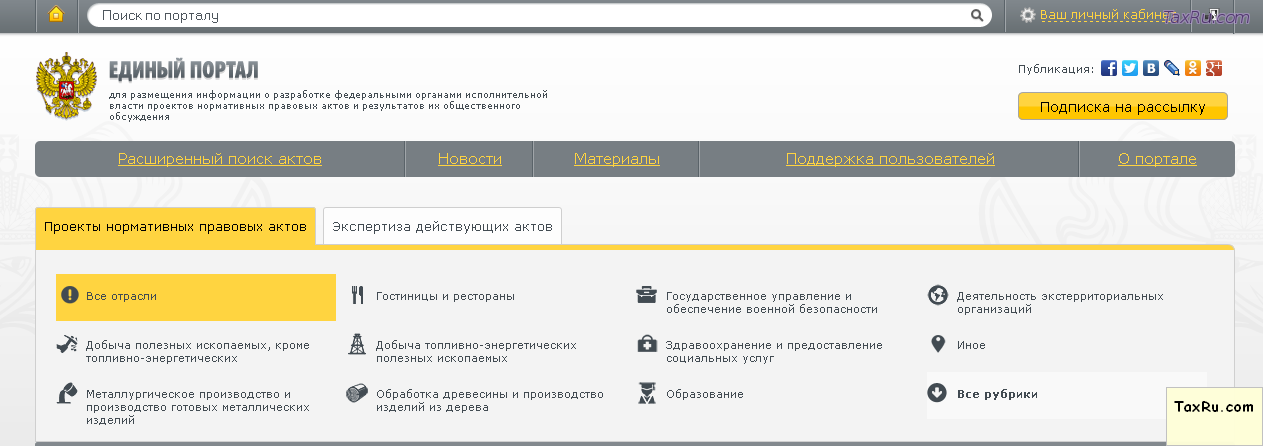Click log icon 'Обработка древесины'
This screenshot has height=446, width=1263.
pos(357,393)
